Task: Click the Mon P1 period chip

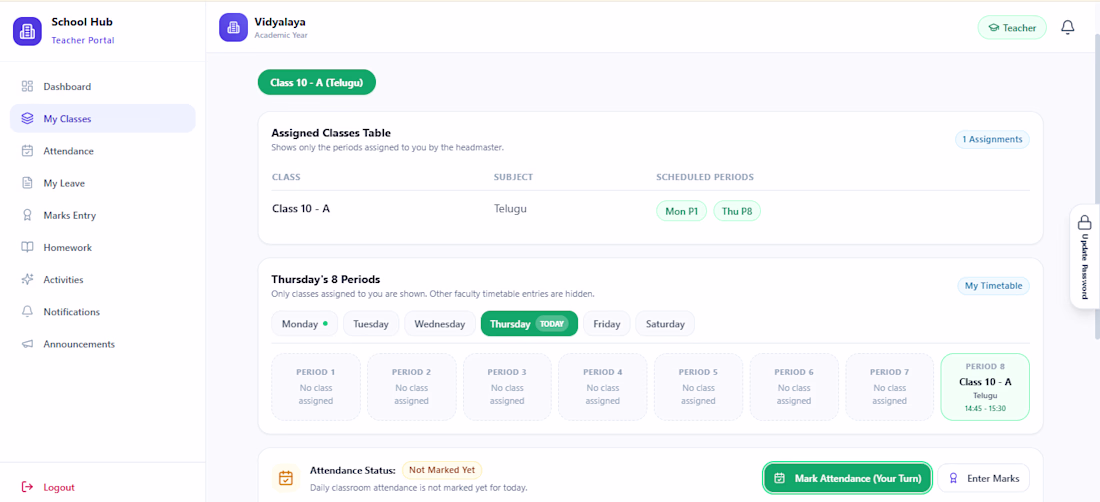Action: point(681,211)
